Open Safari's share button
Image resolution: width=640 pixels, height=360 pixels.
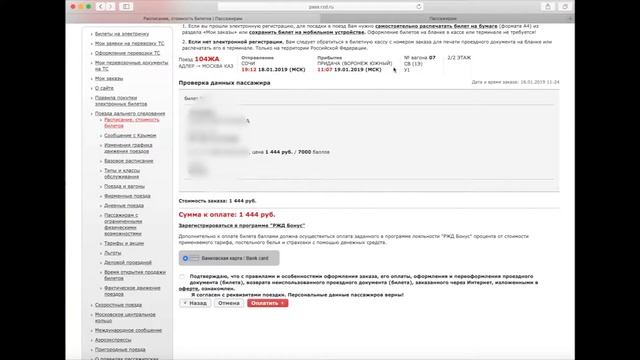click(x=548, y=7)
